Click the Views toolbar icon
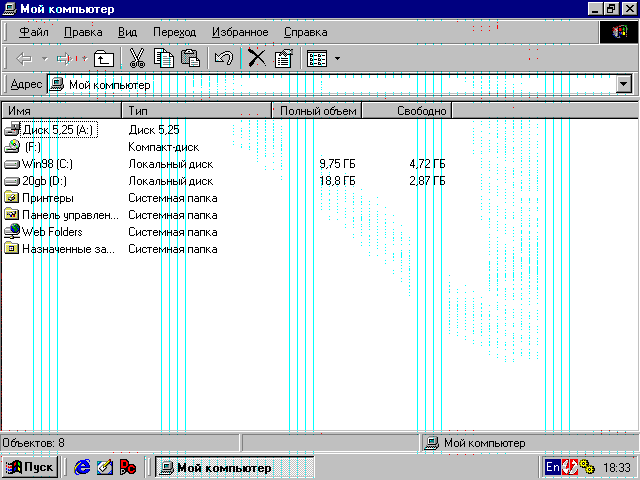 (x=317, y=59)
